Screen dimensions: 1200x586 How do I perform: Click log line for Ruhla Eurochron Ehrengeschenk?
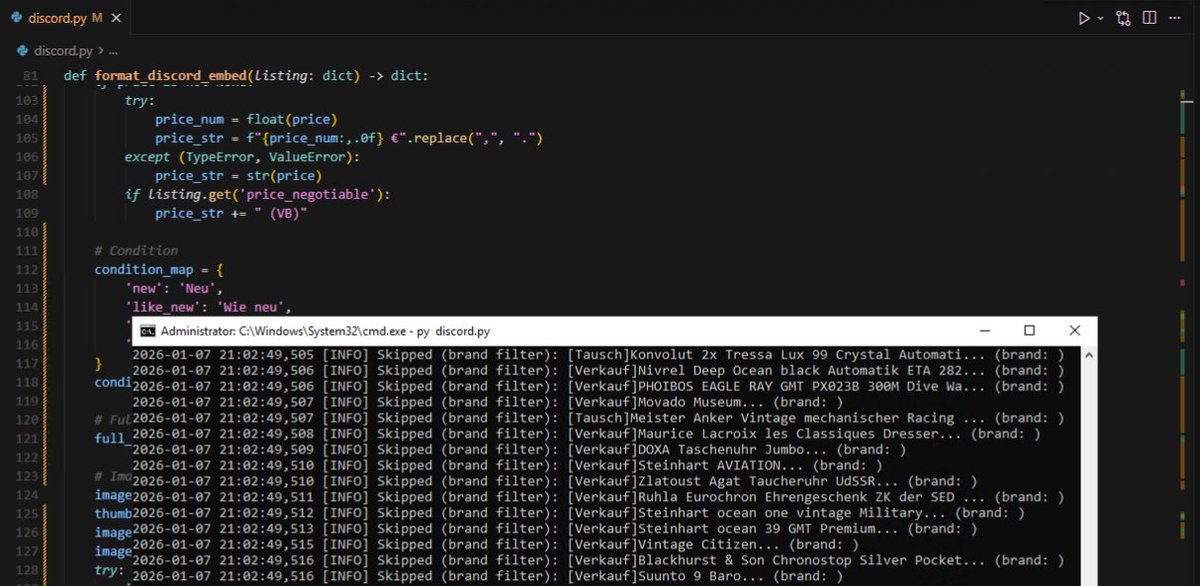coord(598,497)
